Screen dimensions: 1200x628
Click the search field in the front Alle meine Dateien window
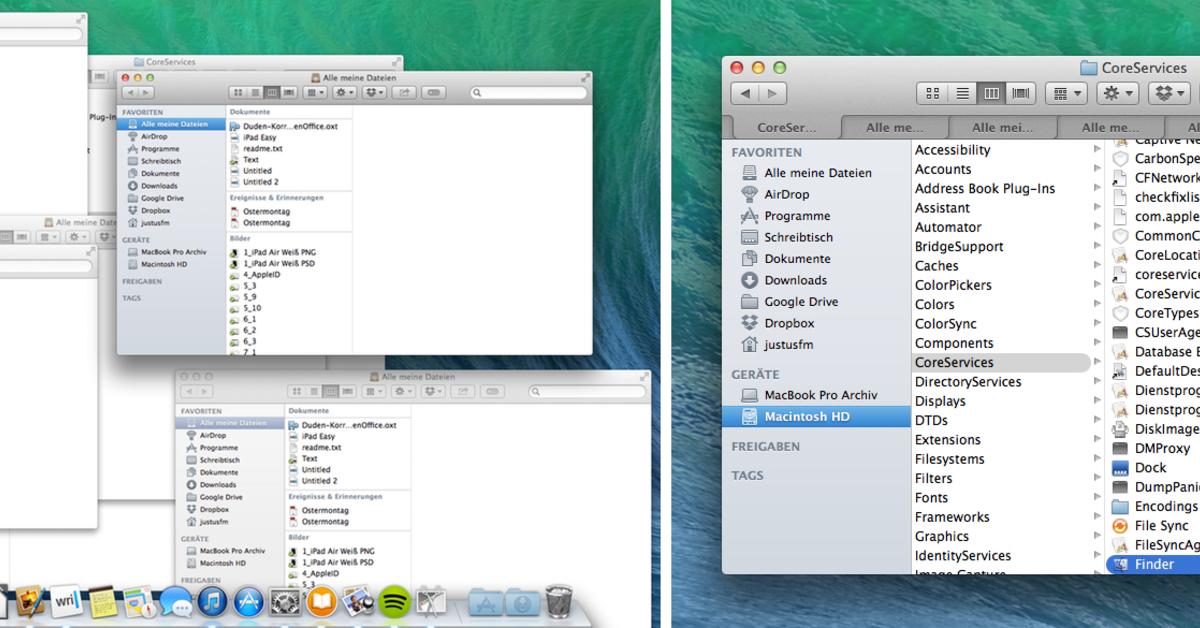(x=528, y=92)
